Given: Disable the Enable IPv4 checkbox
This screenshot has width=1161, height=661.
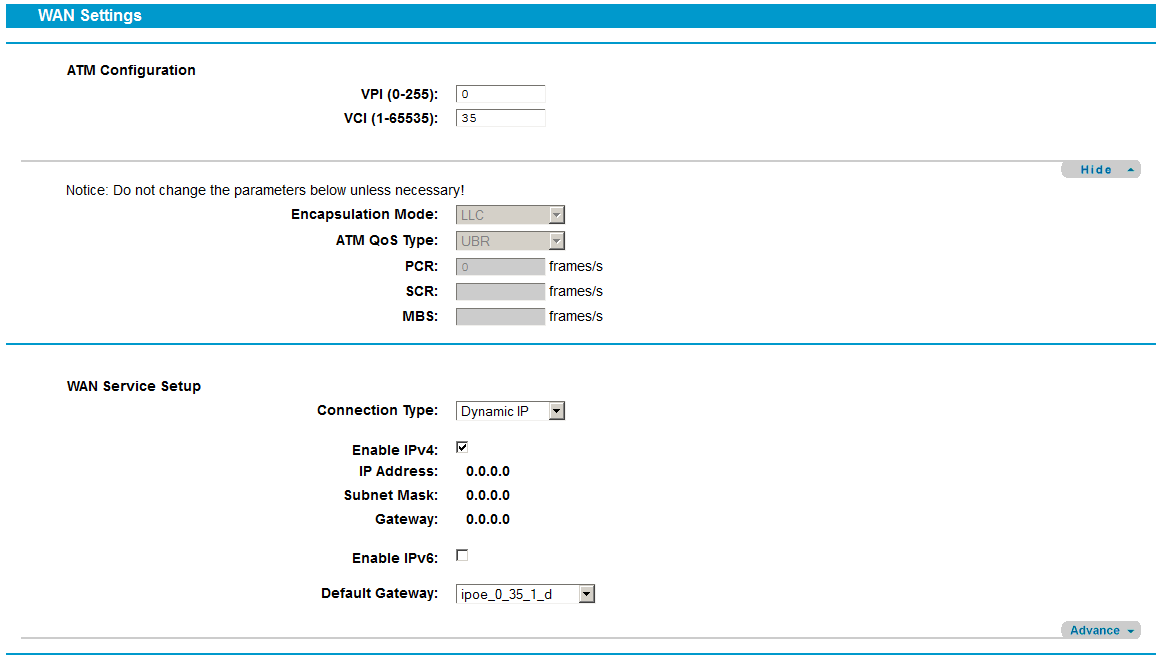Looking at the screenshot, I should (x=462, y=446).
